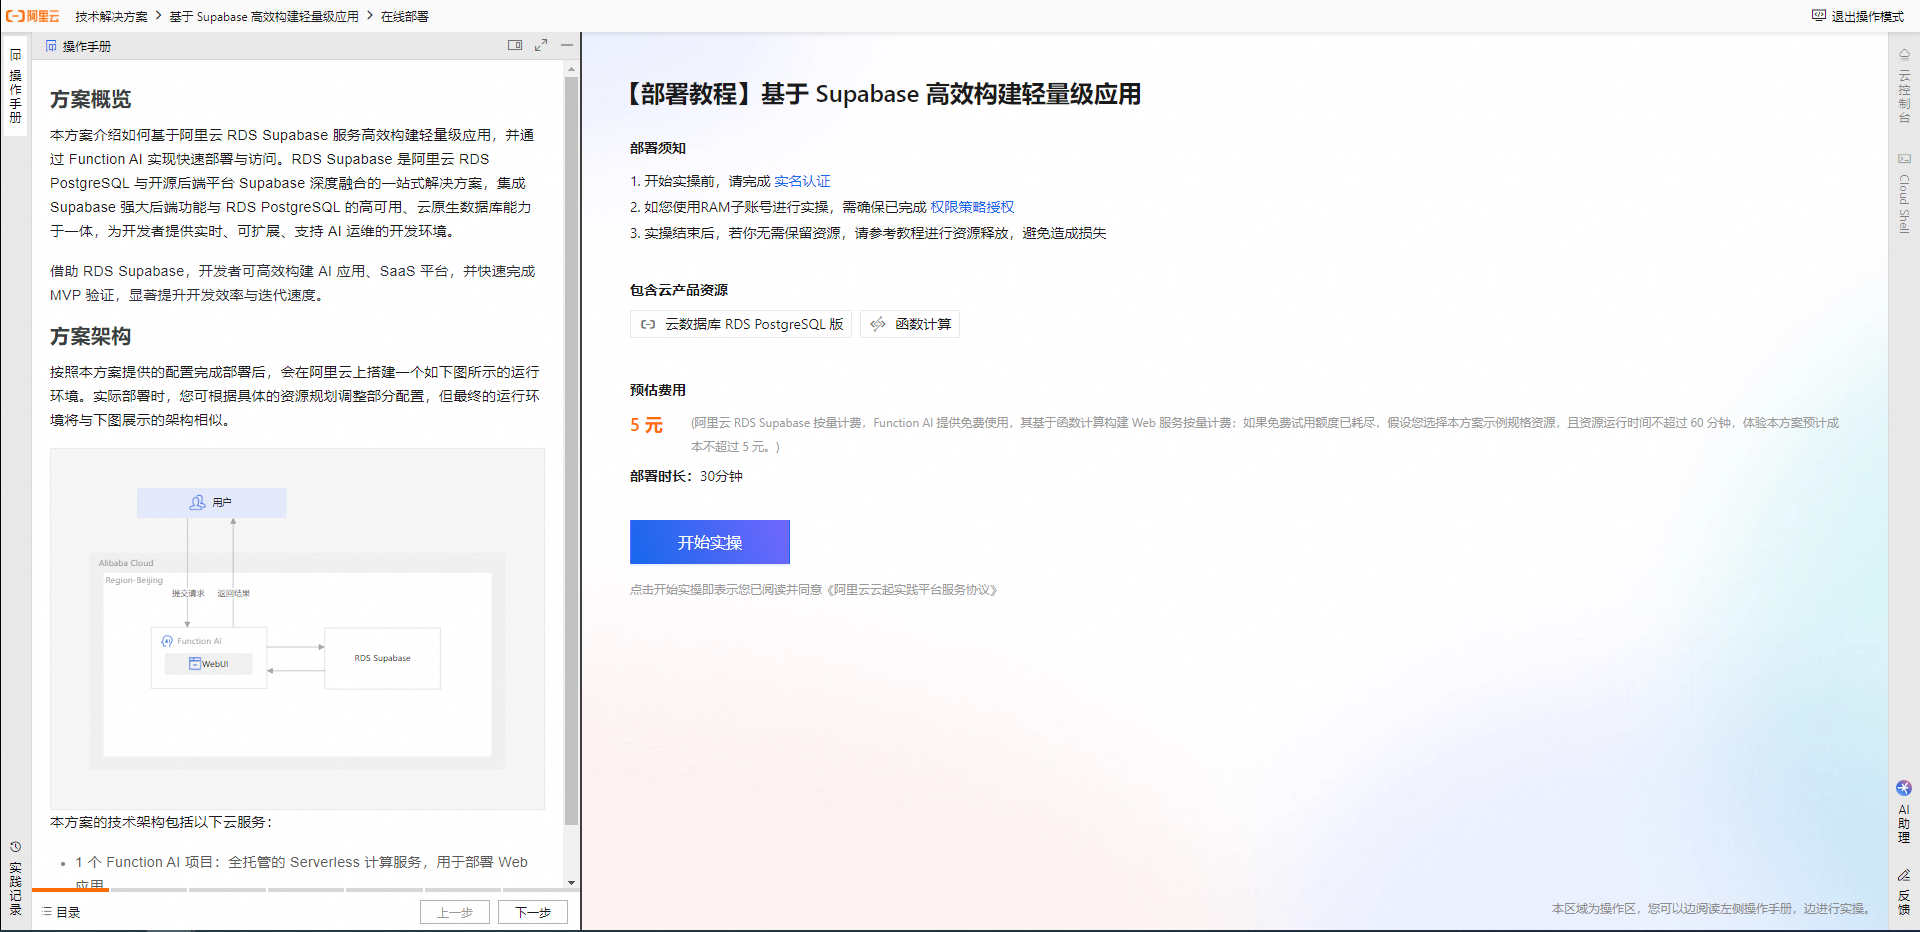Screen dimensions: 1920x932
Task: Click the RDS Supabase box in diagram
Action: [x=382, y=658]
